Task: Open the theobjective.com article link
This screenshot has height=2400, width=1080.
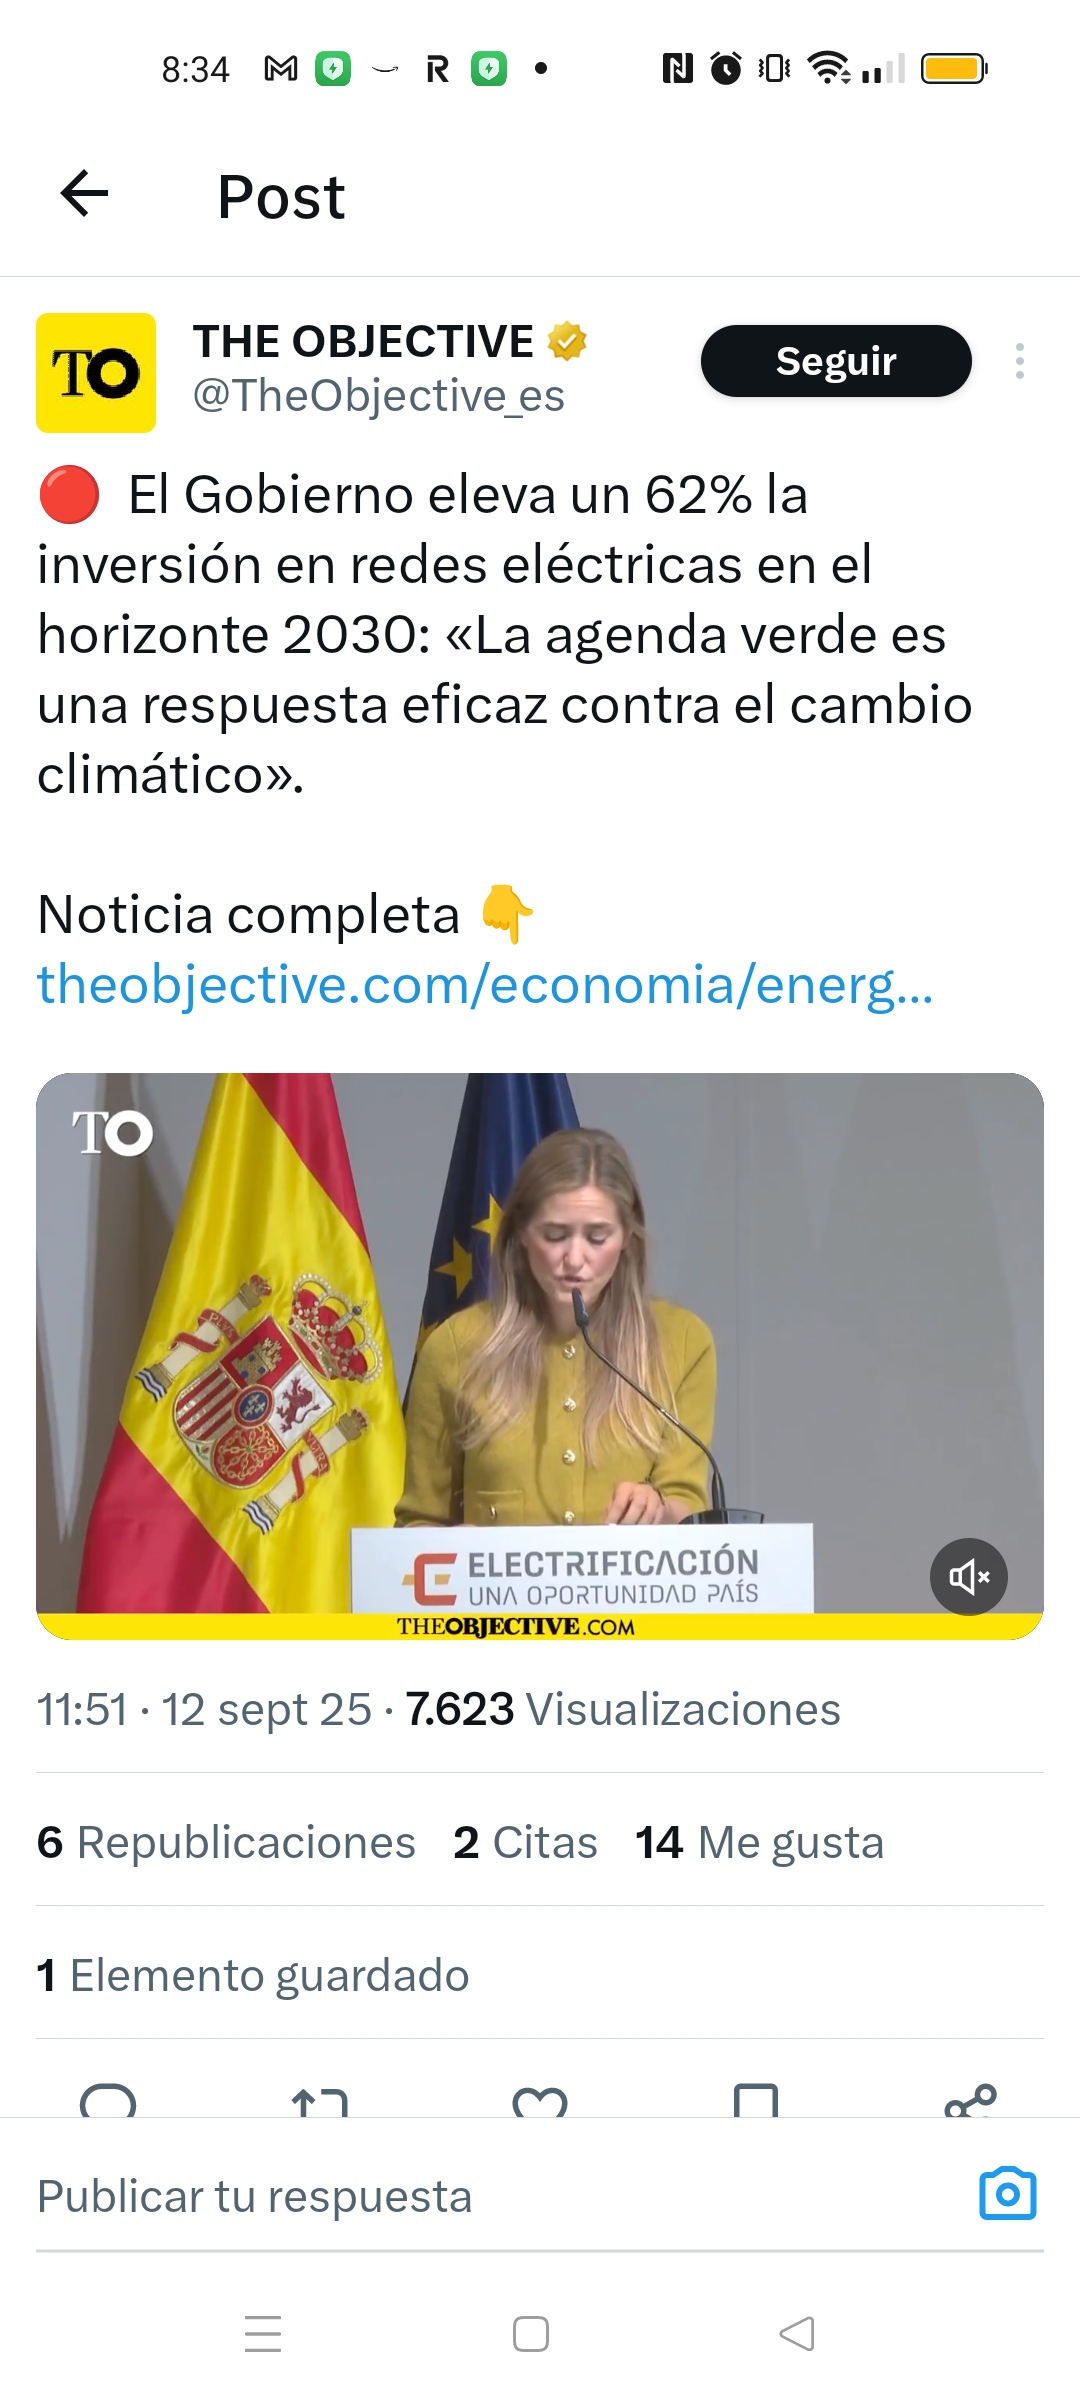Action: (485, 985)
